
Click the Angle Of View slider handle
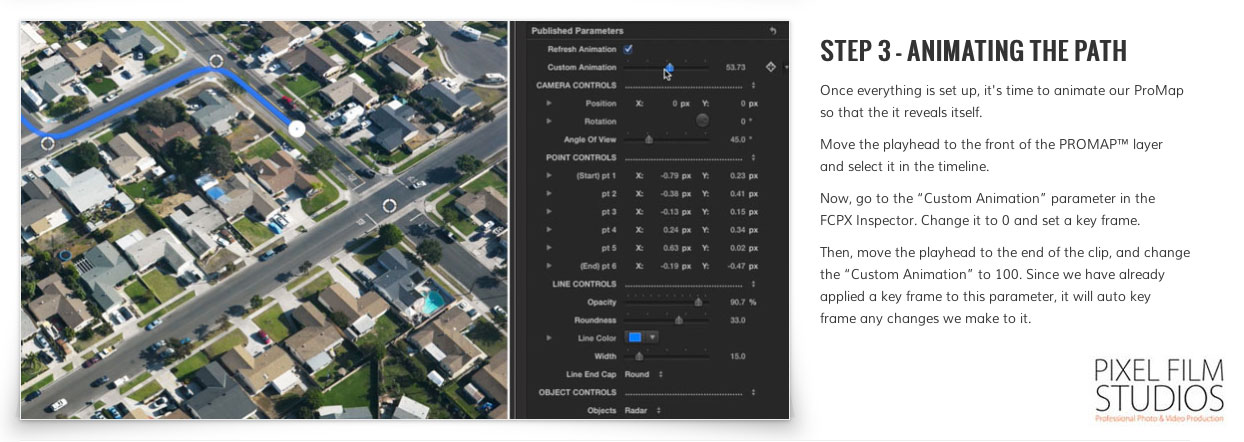pos(649,140)
